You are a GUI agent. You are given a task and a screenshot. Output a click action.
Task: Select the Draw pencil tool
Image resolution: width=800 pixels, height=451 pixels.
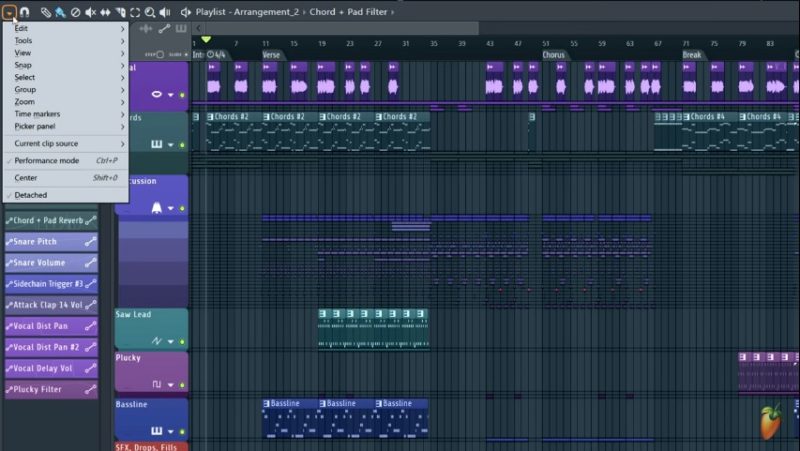pyautogui.click(x=45, y=12)
